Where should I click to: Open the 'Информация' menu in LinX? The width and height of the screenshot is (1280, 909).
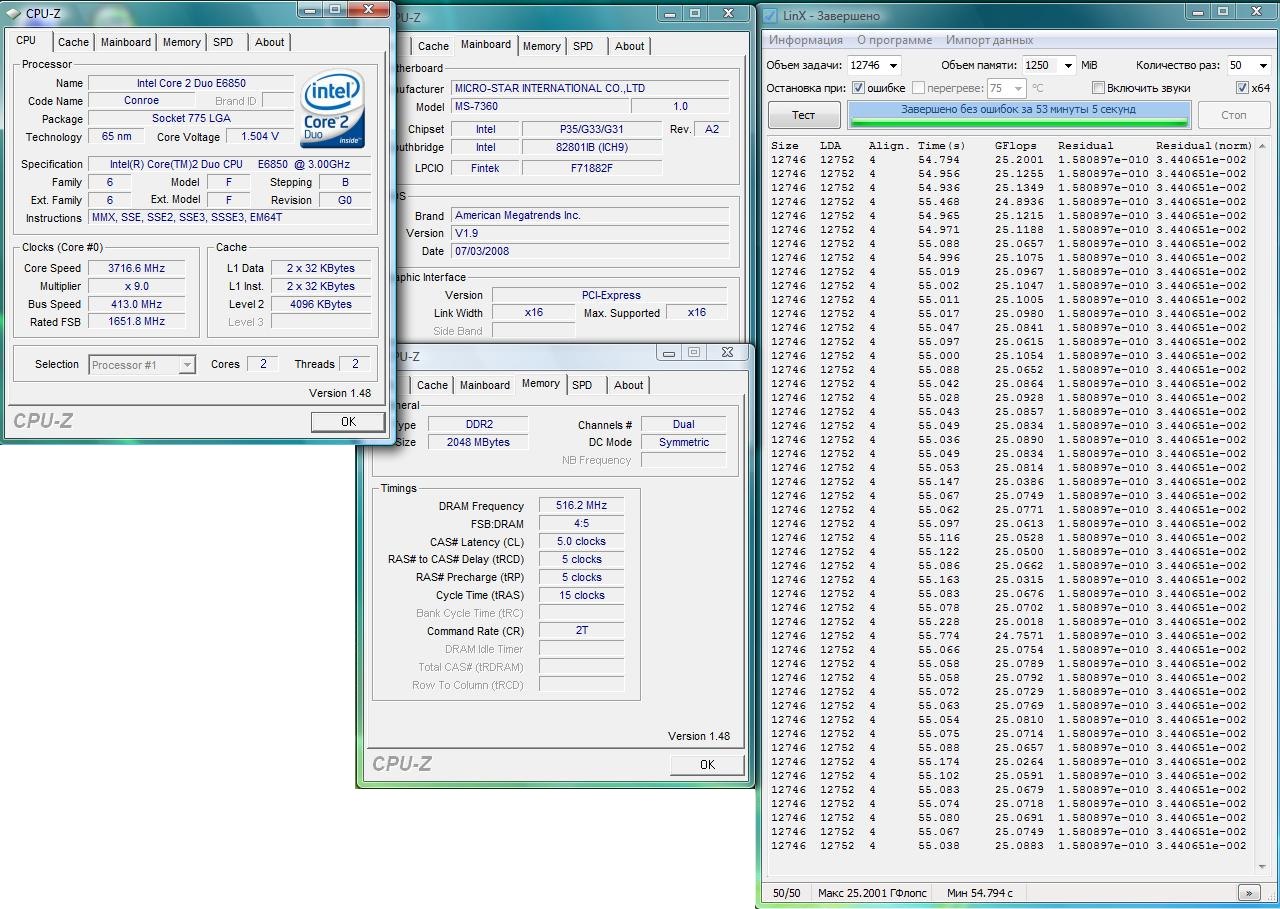[805, 40]
